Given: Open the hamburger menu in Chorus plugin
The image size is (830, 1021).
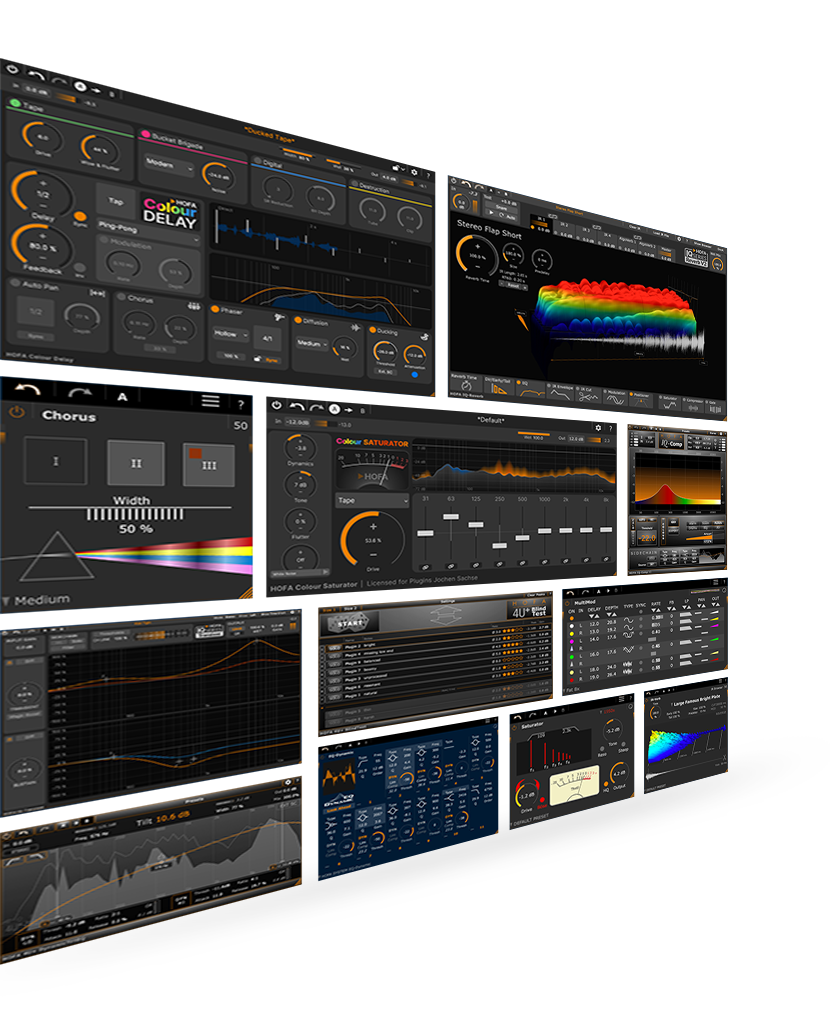Looking at the screenshot, I should pos(210,401).
